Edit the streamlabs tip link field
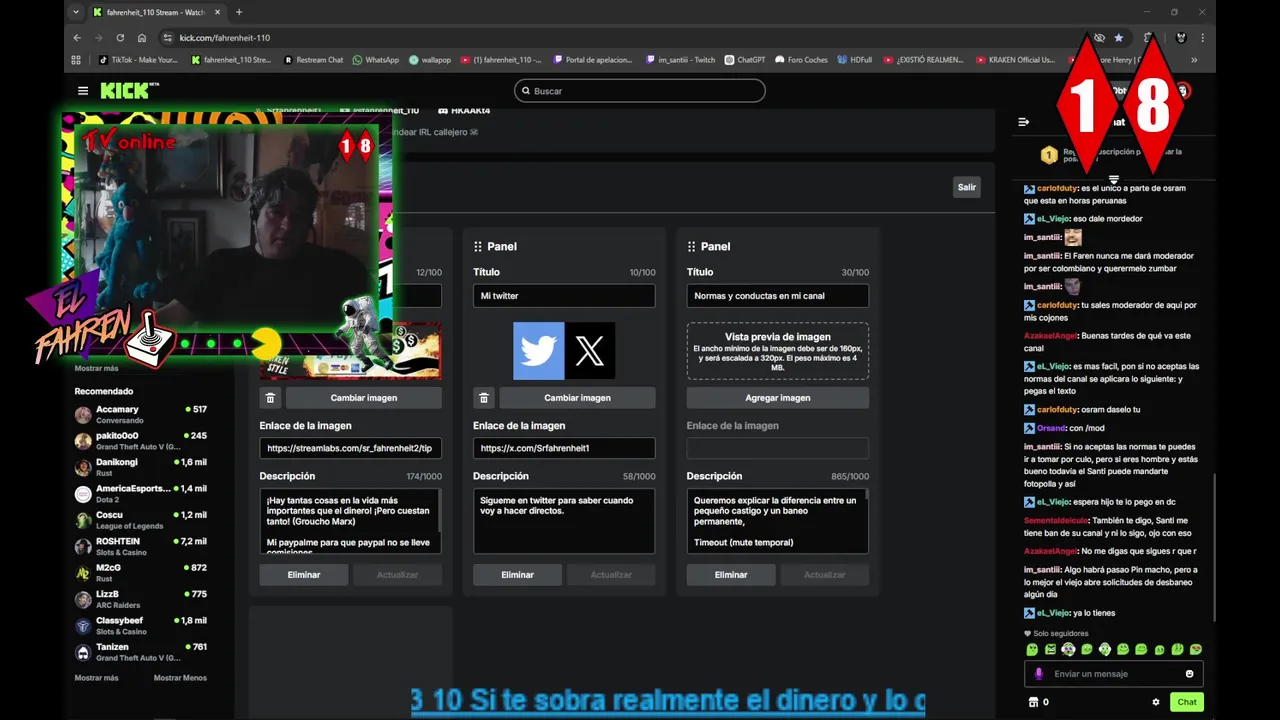The image size is (1280, 720). click(350, 448)
